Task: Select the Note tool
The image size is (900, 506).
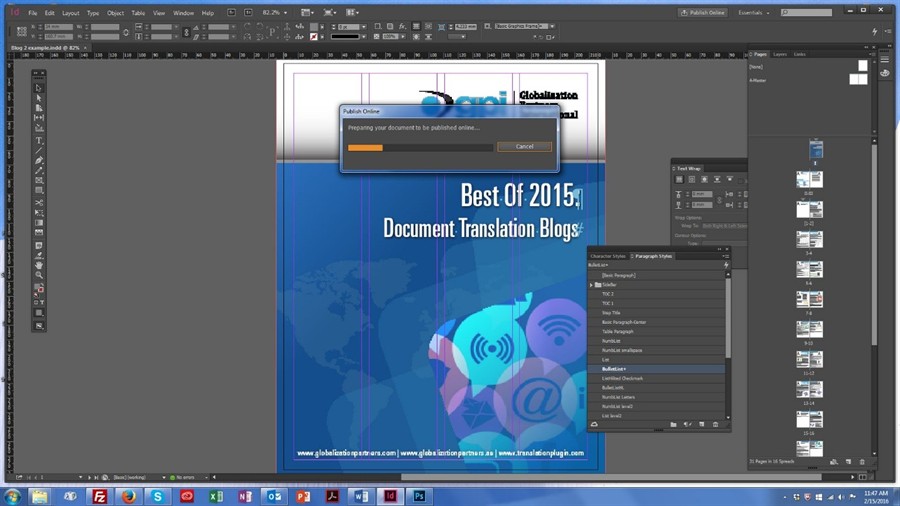Action: [x=38, y=246]
